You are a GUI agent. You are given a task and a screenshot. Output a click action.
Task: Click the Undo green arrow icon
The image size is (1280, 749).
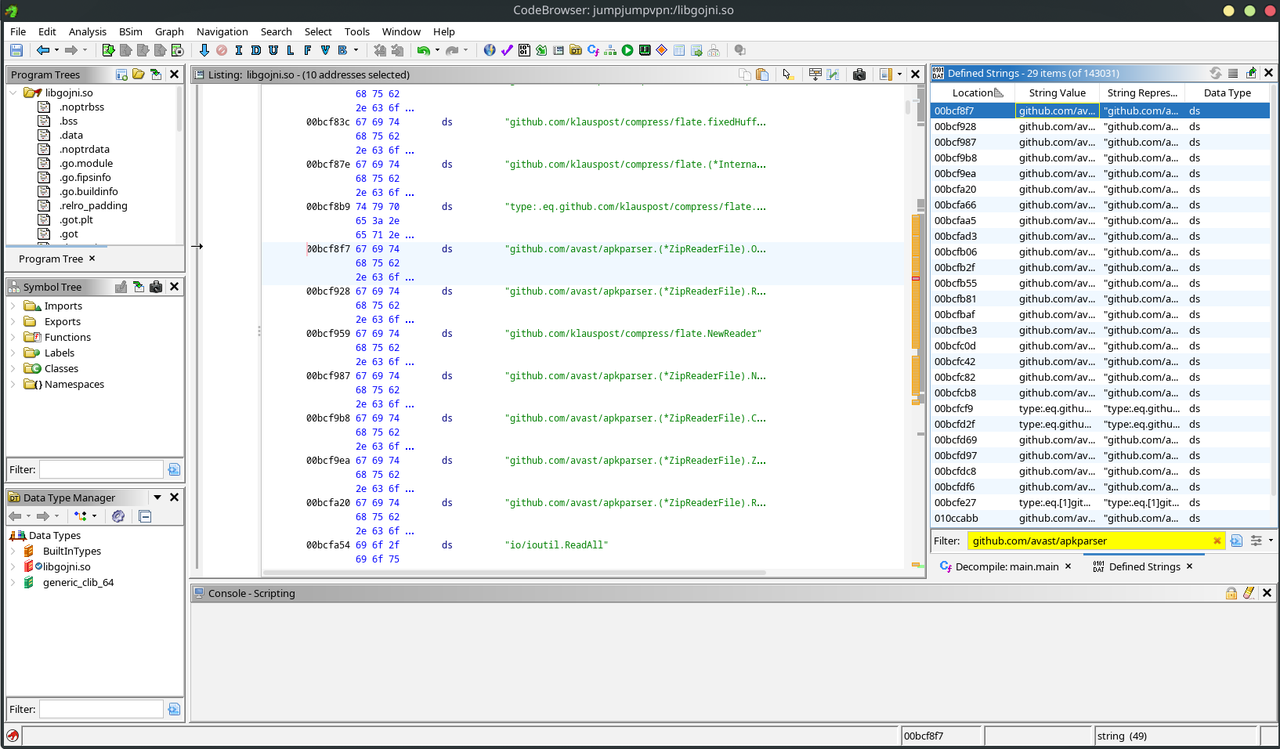pos(424,50)
